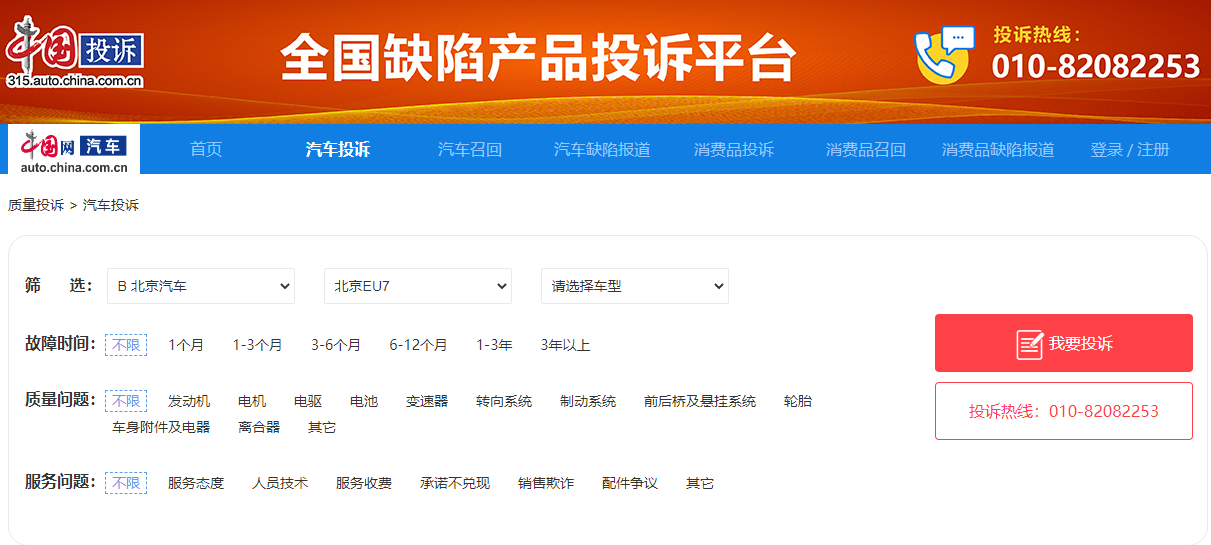Expand the 北京EU7 series dropdown

[x=418, y=286]
